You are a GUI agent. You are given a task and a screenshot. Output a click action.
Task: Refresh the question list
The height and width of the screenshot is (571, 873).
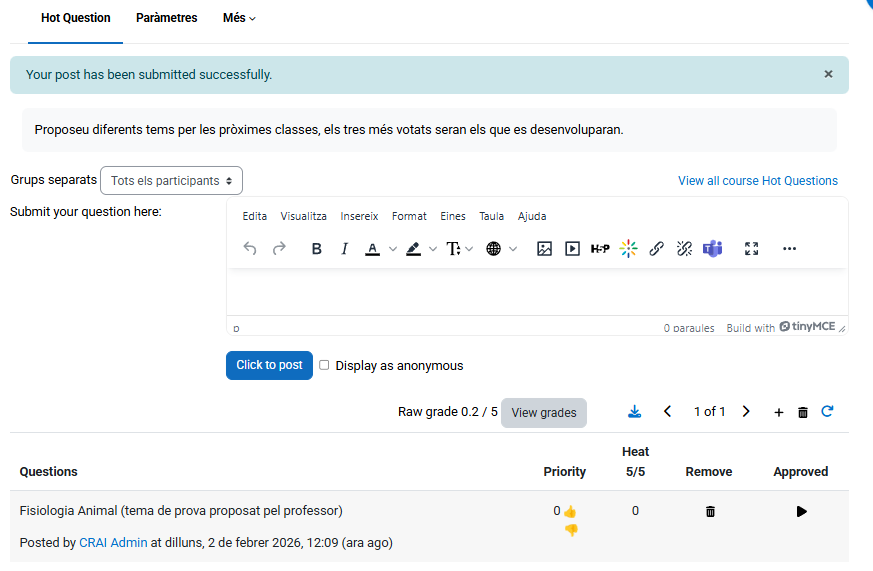pos(827,412)
